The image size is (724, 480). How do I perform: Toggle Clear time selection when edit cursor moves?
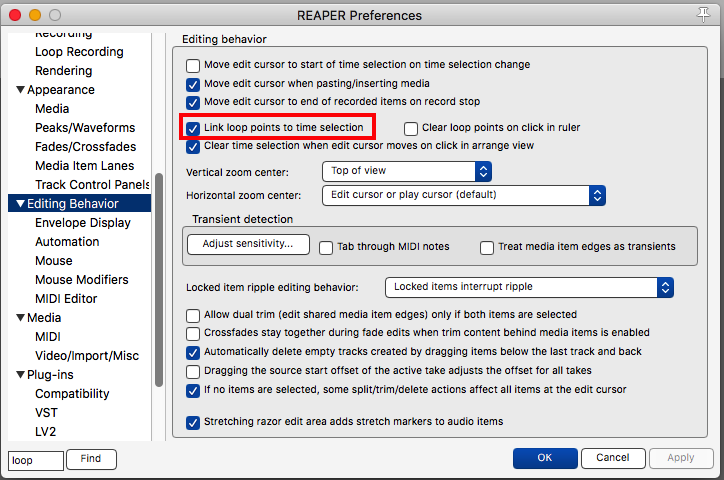tap(193, 147)
